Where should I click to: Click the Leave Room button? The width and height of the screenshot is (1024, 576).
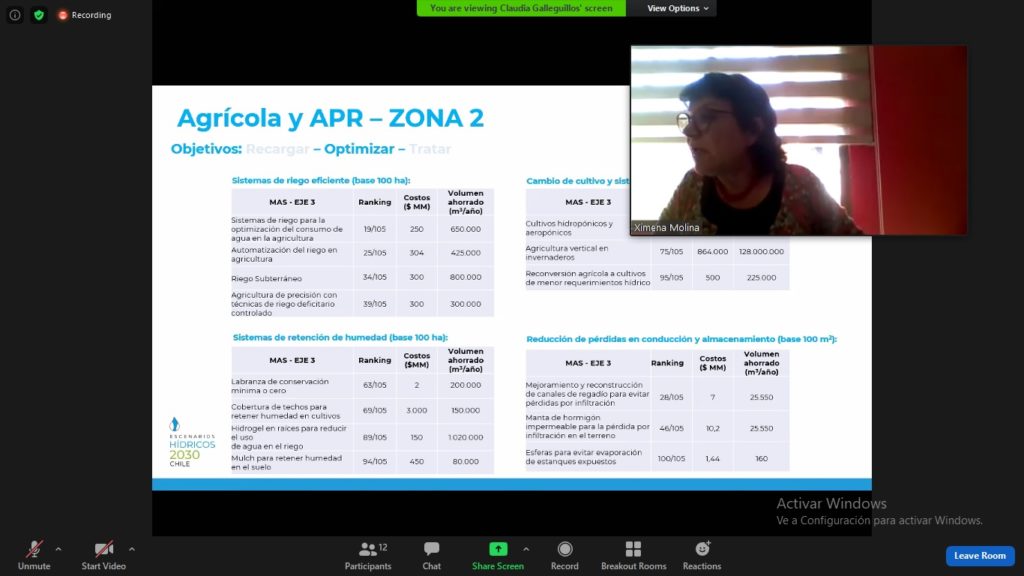(x=979, y=556)
